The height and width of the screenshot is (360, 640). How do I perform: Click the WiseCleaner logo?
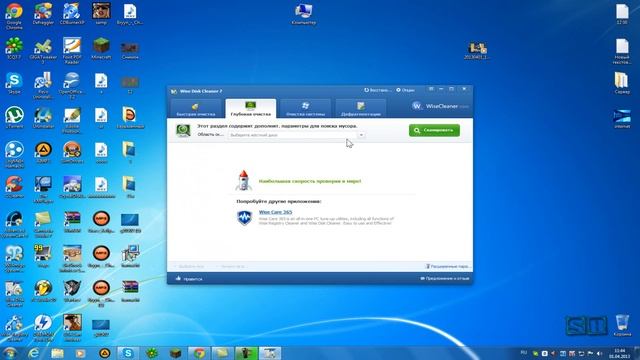pos(440,106)
